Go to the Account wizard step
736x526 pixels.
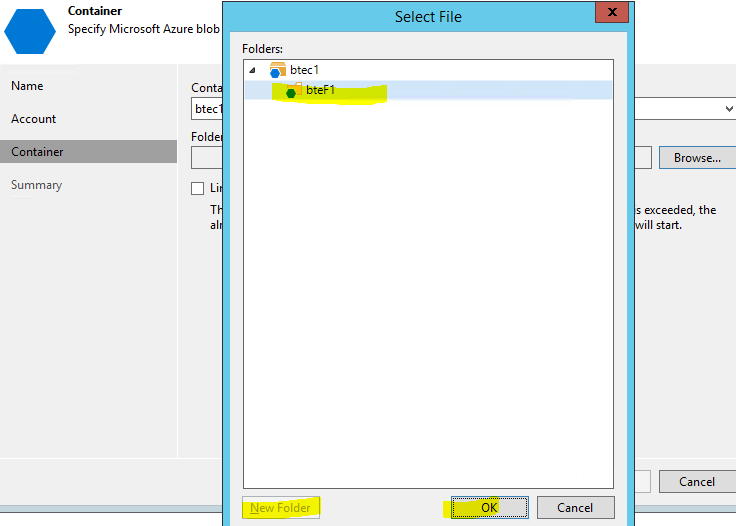click(33, 119)
